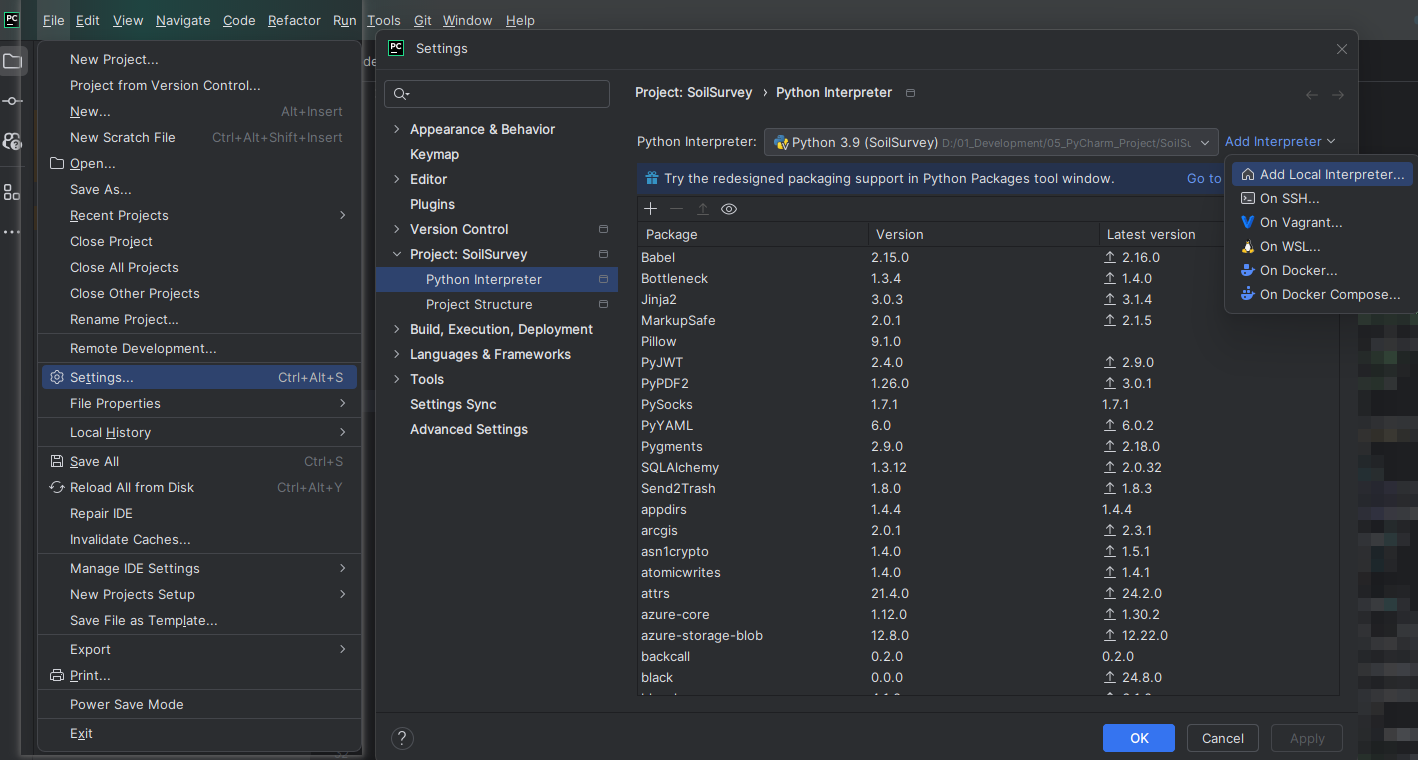Viewport: 1418px width, 760px height.
Task: Click the OK button
Action: [1139, 738]
